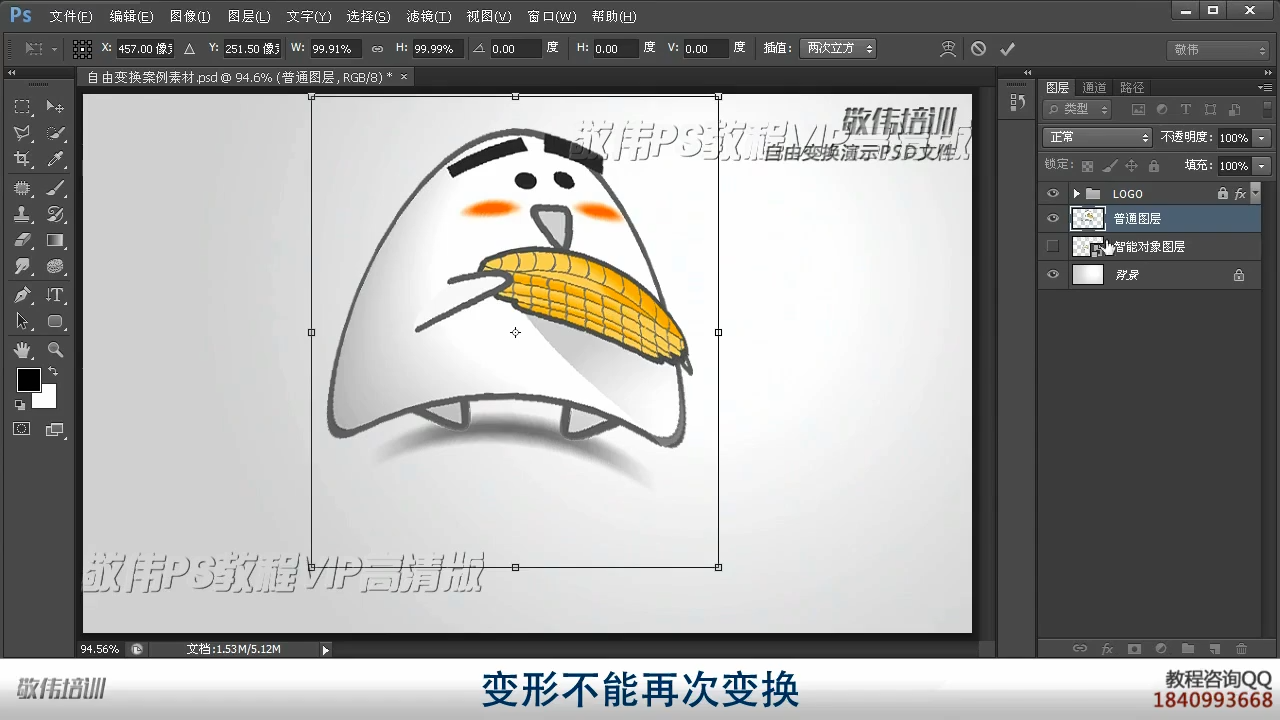Viewport: 1280px width, 720px height.
Task: Select the Path Selection tool
Action: [22, 321]
